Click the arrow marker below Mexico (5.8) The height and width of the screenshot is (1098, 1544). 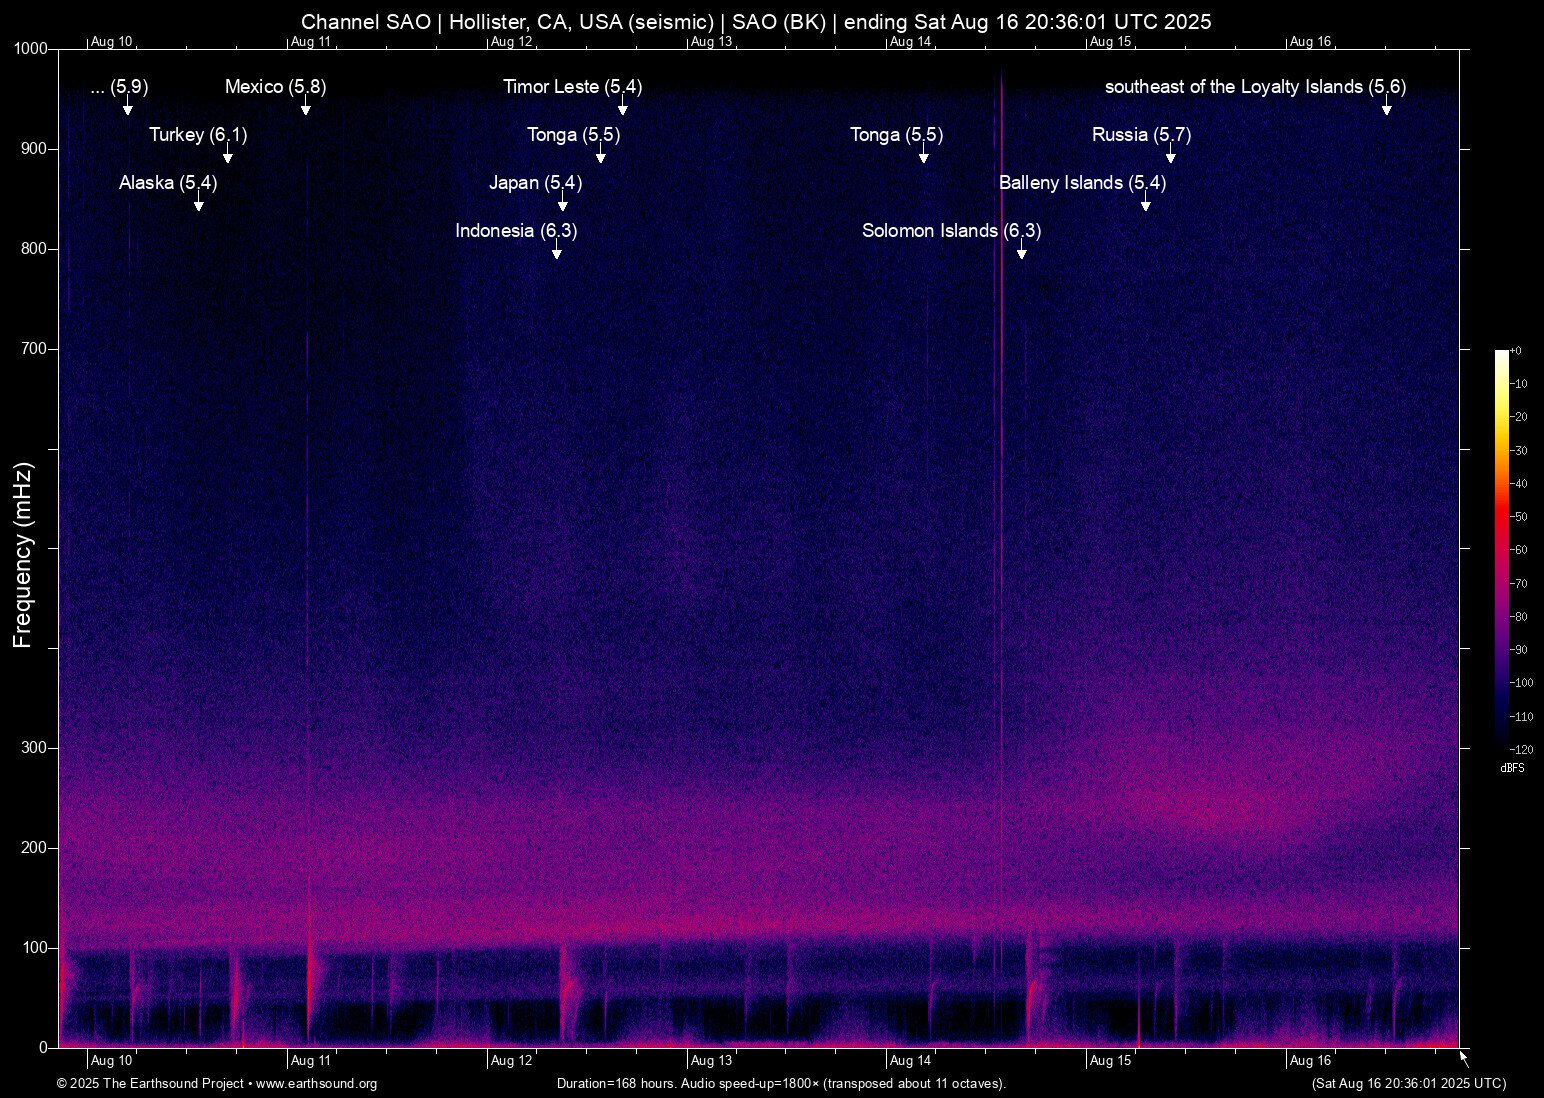point(306,107)
